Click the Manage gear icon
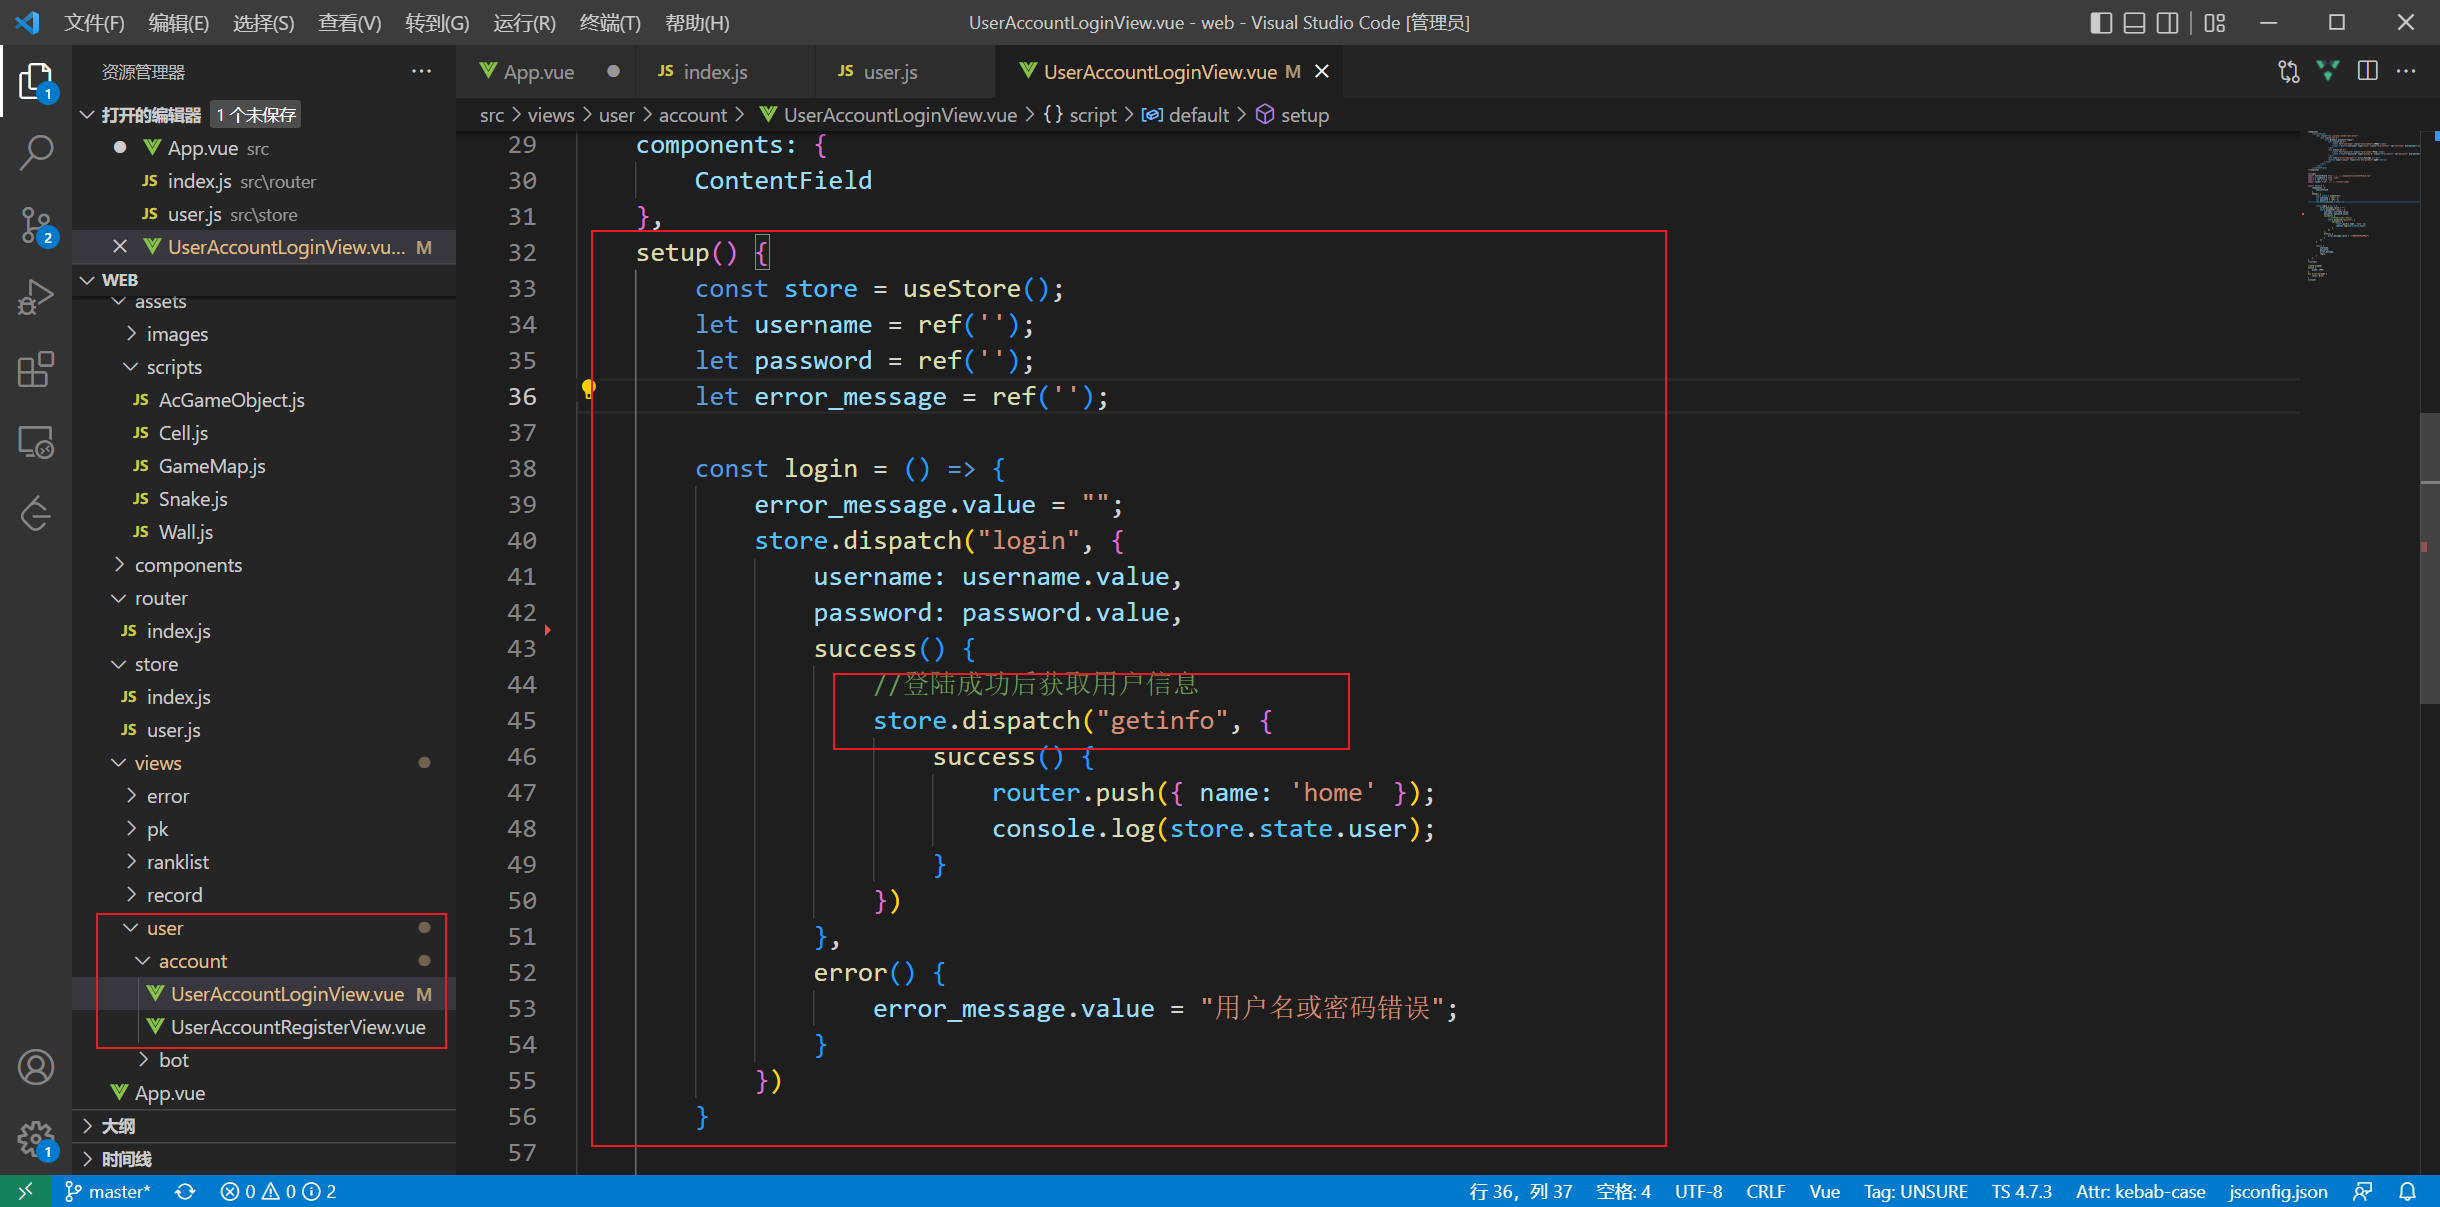 click(36, 1138)
